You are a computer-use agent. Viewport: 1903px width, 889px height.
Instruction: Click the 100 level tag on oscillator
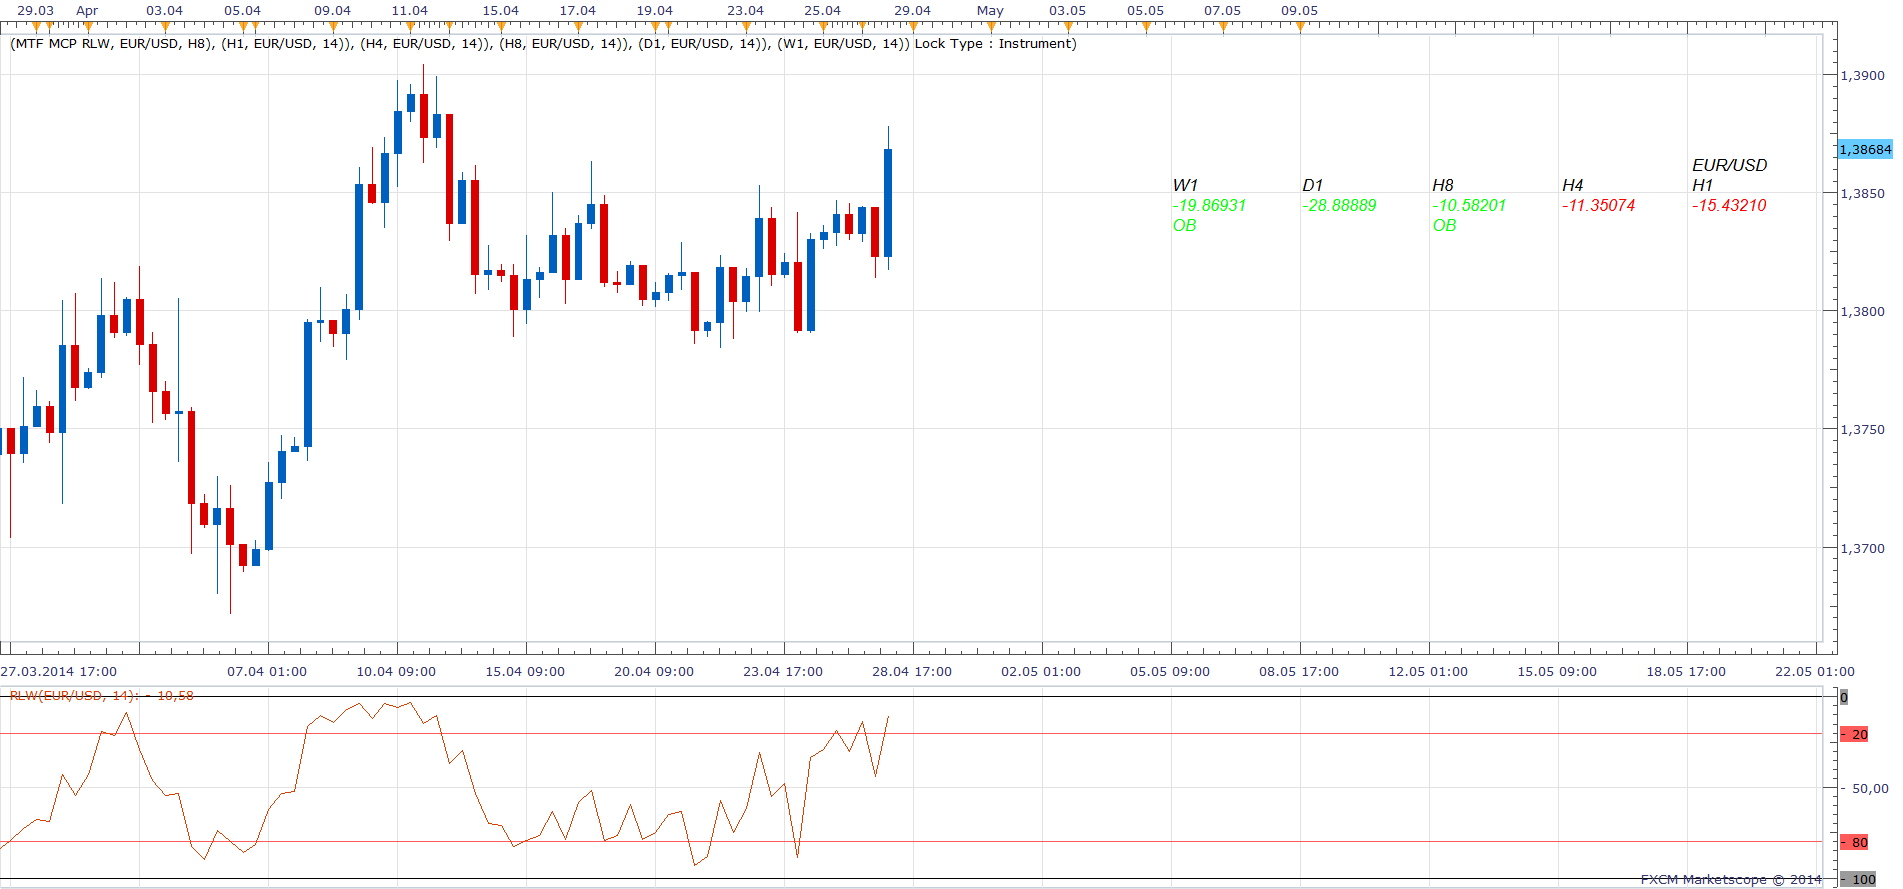(1858, 879)
